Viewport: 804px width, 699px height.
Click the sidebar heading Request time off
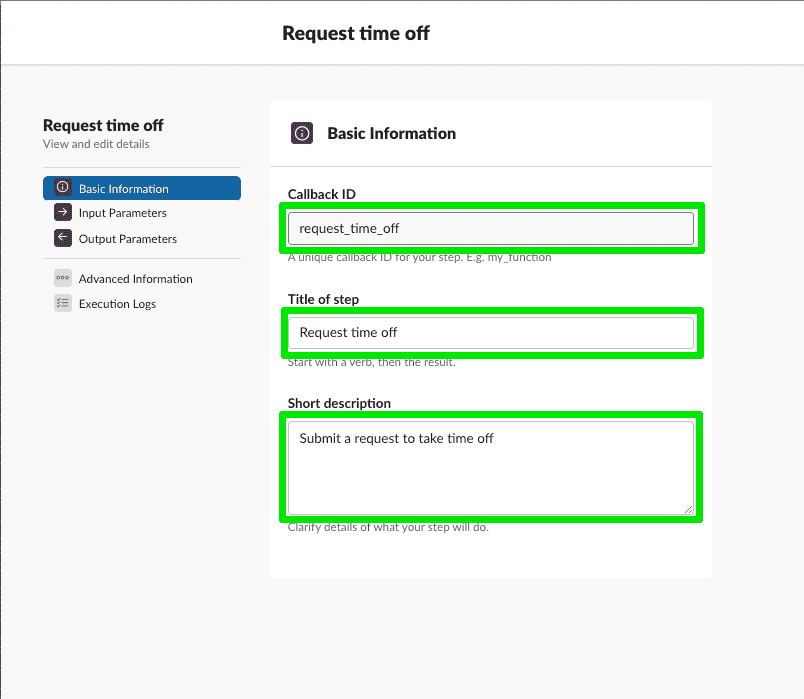(x=103, y=125)
